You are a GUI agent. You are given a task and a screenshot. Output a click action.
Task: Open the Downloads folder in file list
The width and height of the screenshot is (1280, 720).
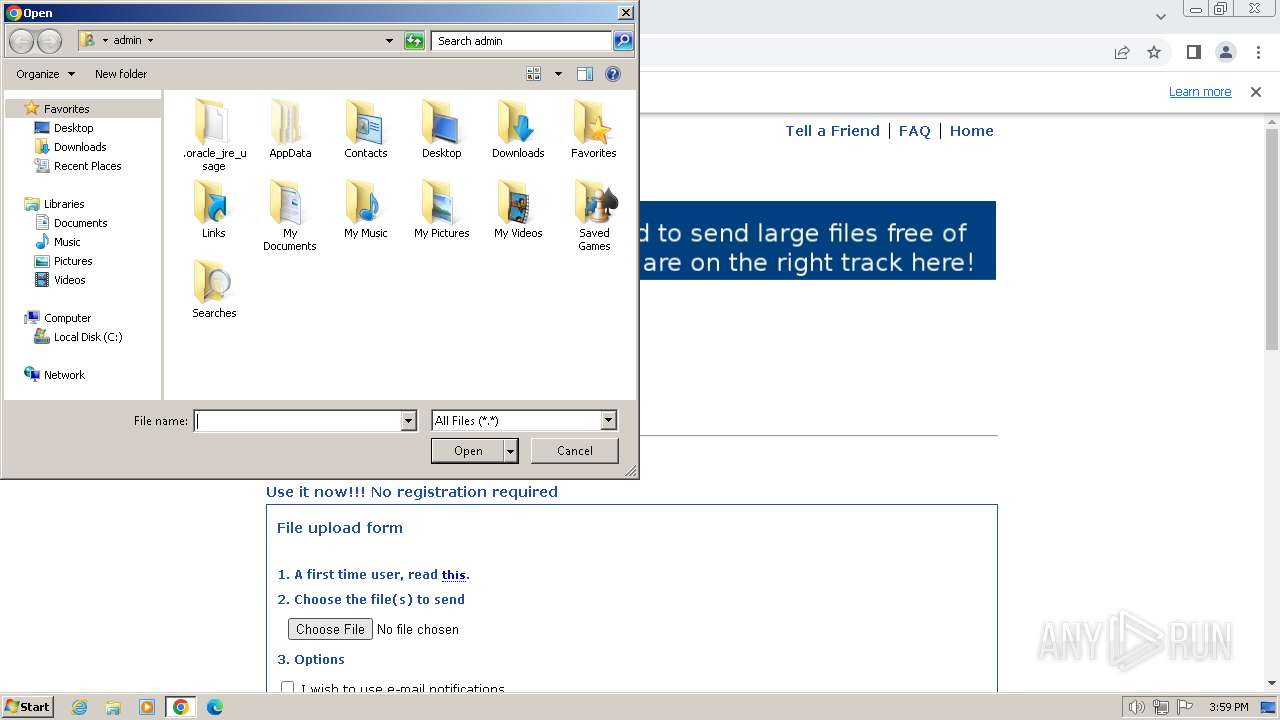coord(518,128)
